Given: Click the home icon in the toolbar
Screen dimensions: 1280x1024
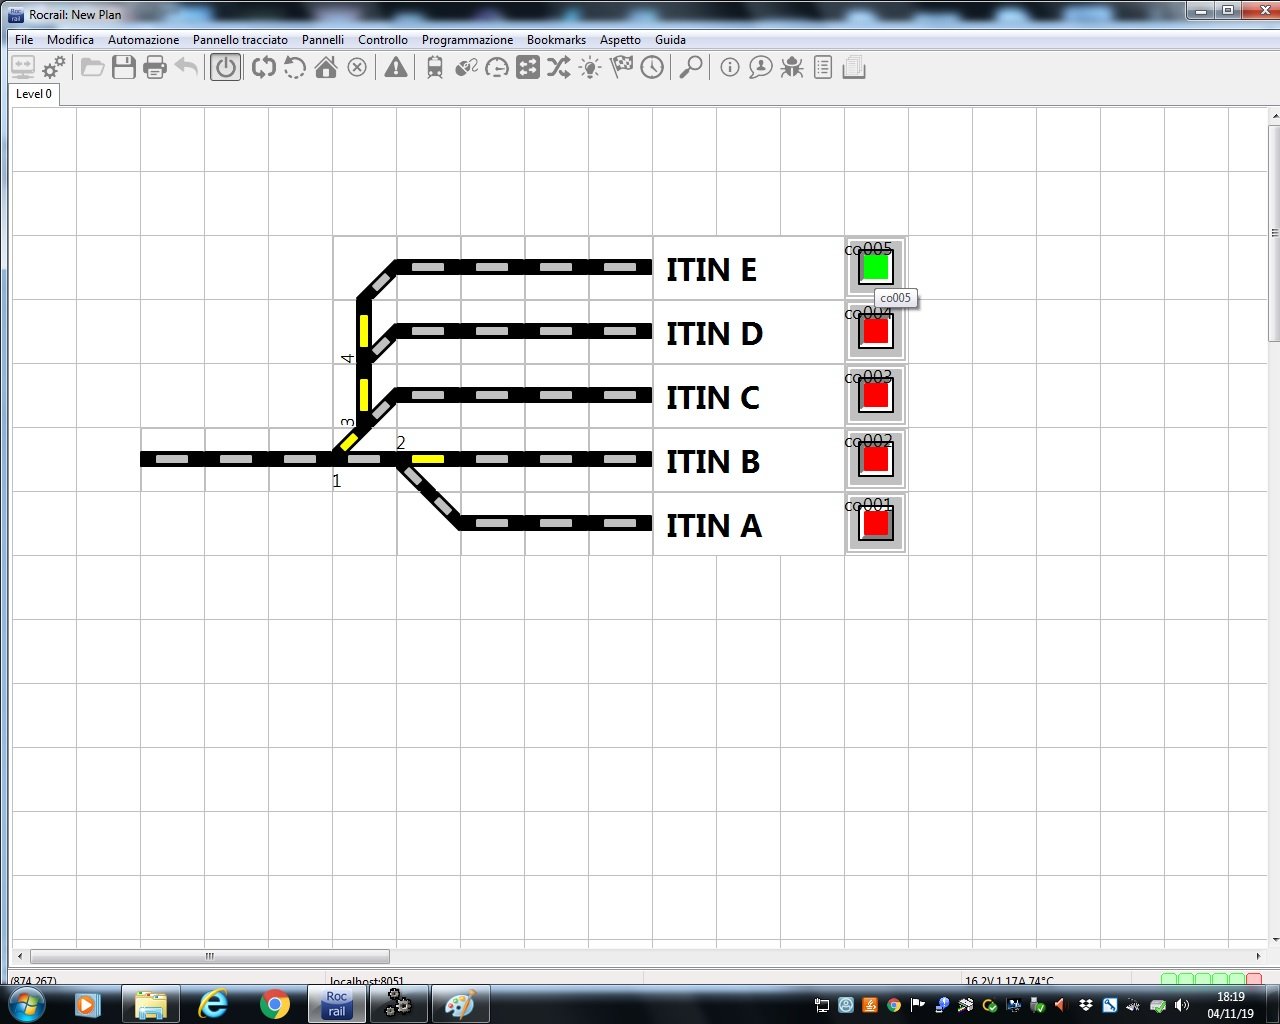Looking at the screenshot, I should click(x=326, y=68).
